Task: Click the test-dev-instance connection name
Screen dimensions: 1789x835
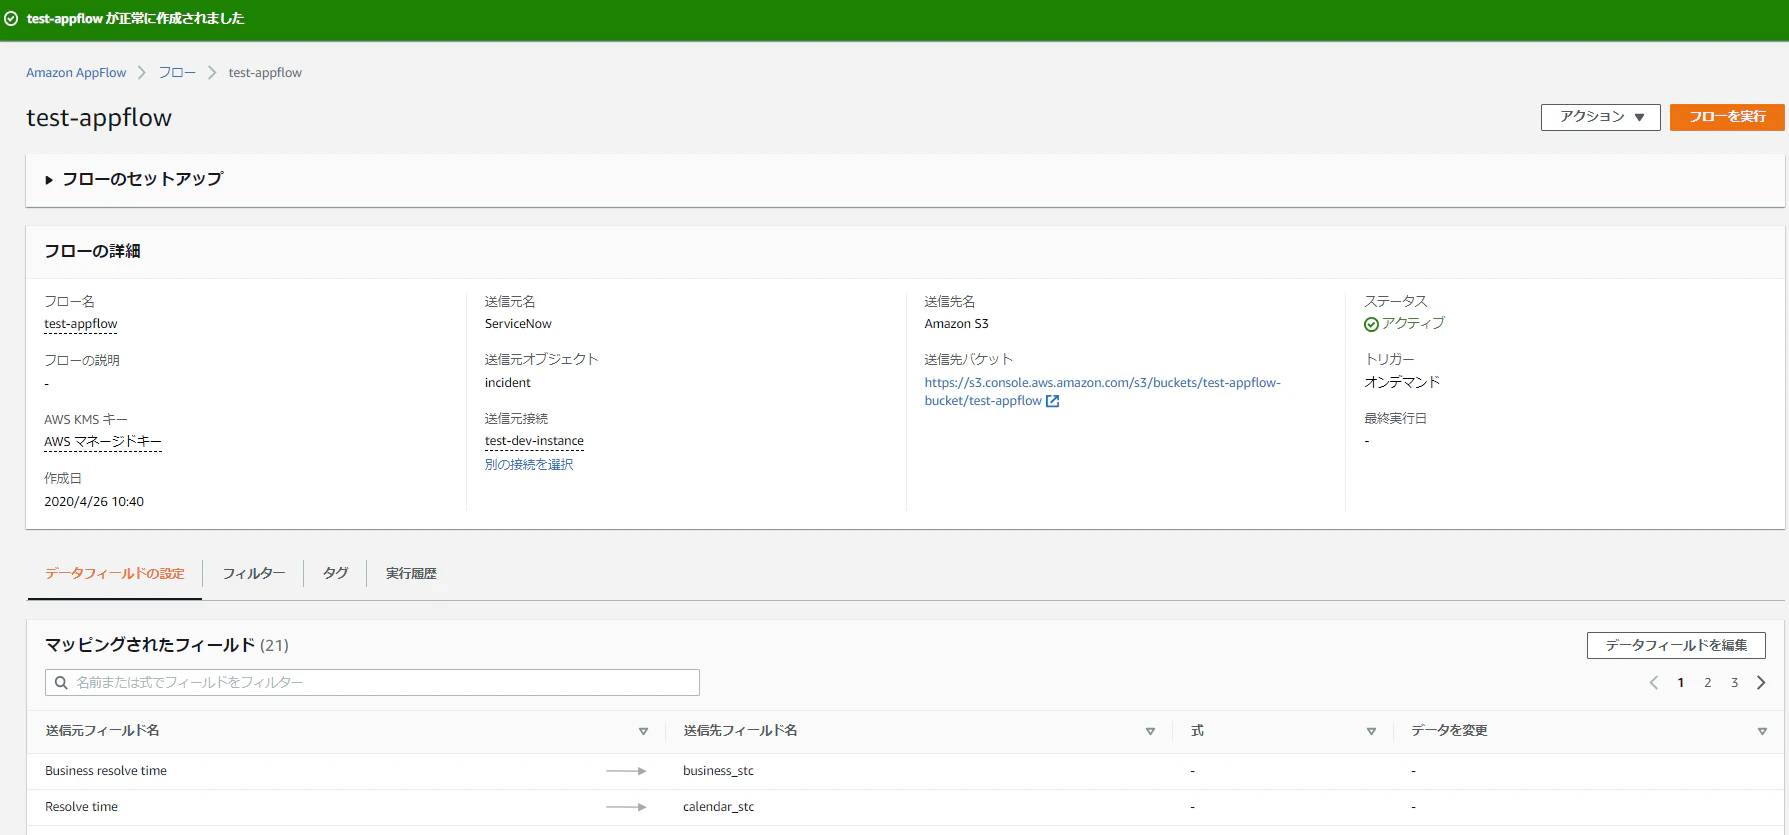Action: (x=534, y=441)
